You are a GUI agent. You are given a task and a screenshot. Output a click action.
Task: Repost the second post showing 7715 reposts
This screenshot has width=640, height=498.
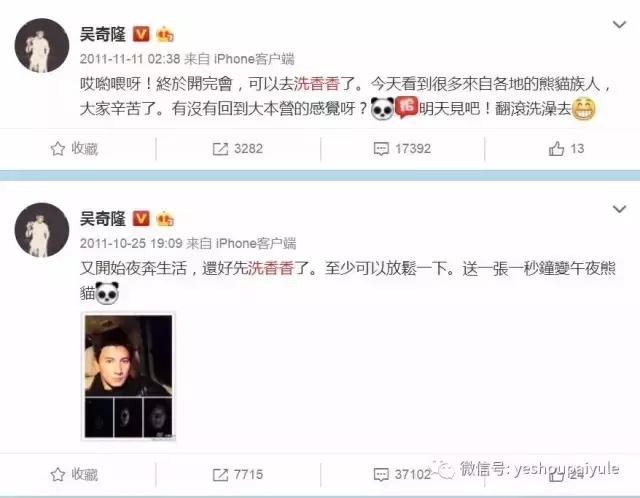[238, 474]
